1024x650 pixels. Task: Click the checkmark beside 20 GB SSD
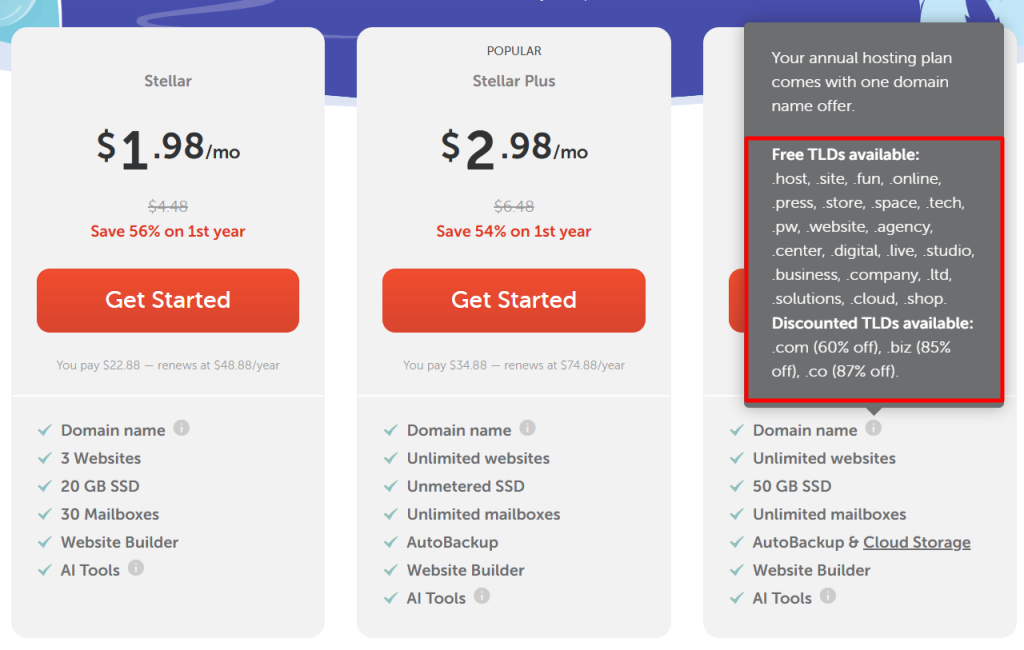point(44,486)
